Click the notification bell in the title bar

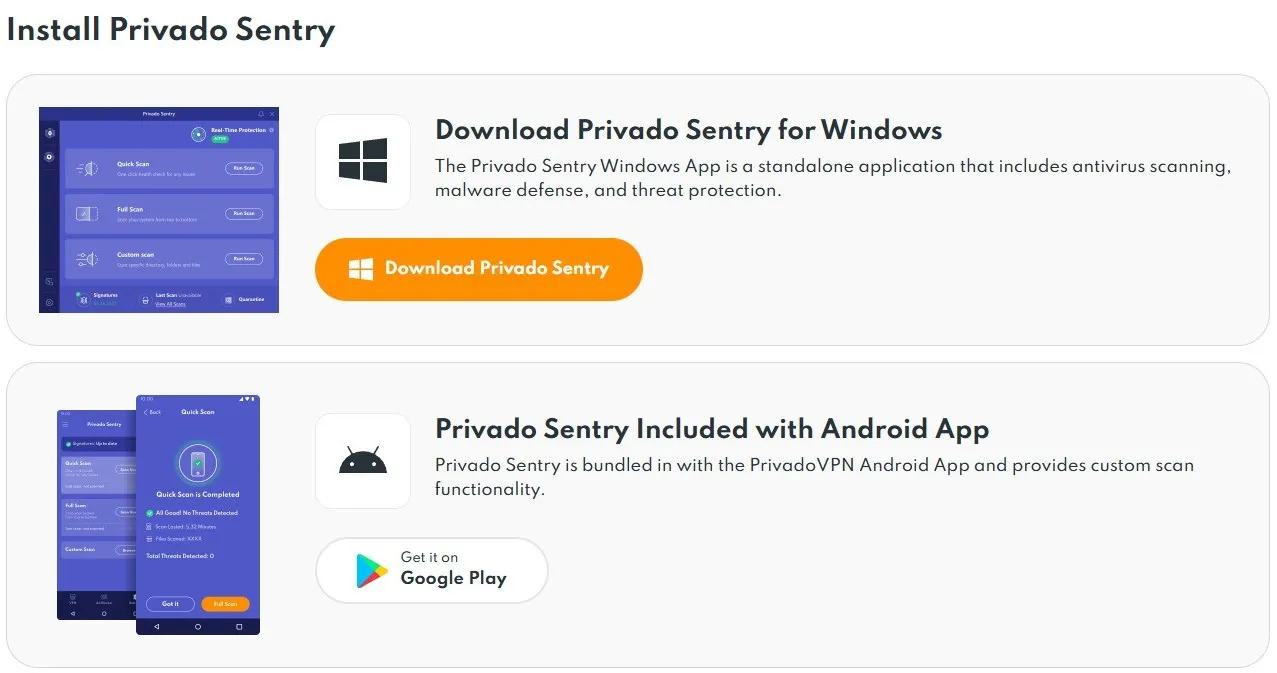(x=260, y=113)
